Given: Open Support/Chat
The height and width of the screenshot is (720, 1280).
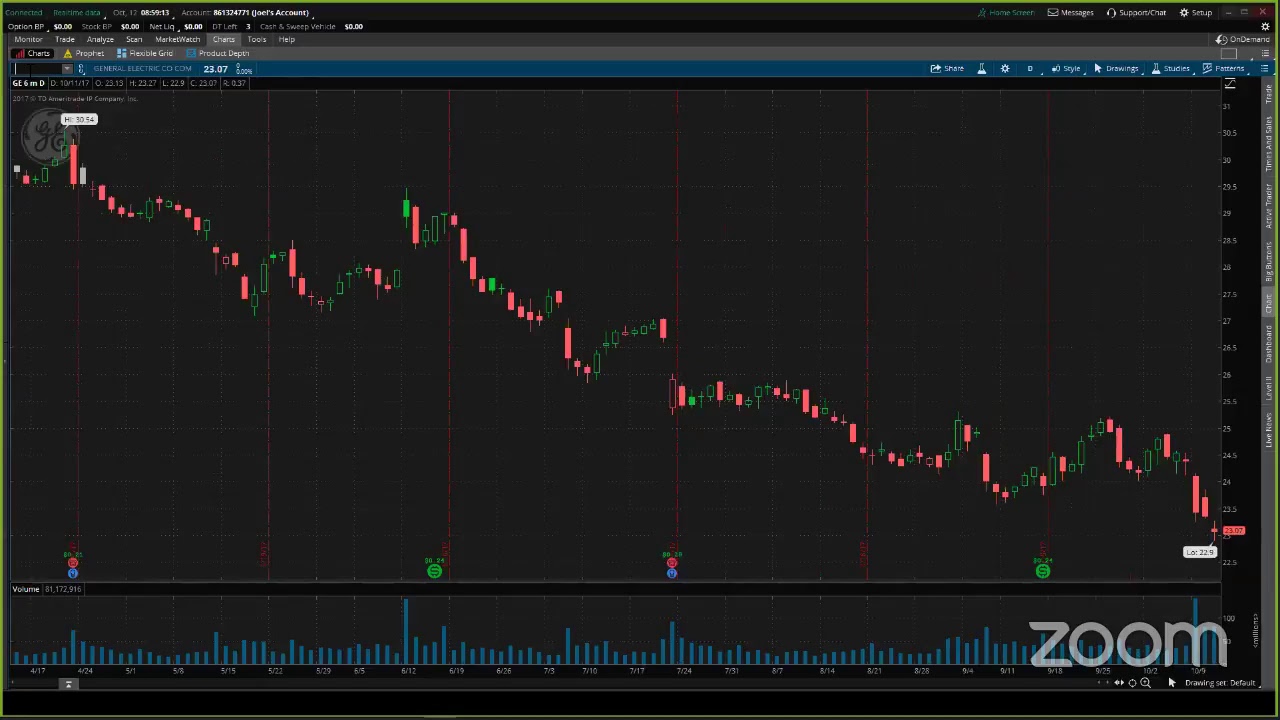Looking at the screenshot, I should coord(1136,12).
